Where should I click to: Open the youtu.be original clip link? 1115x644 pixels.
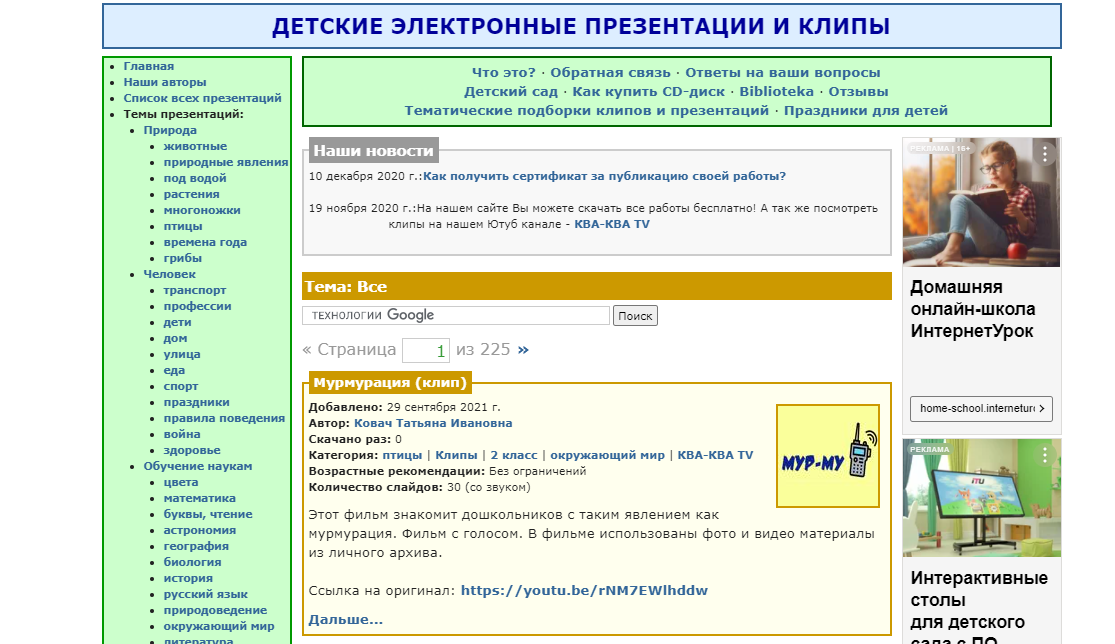584,591
